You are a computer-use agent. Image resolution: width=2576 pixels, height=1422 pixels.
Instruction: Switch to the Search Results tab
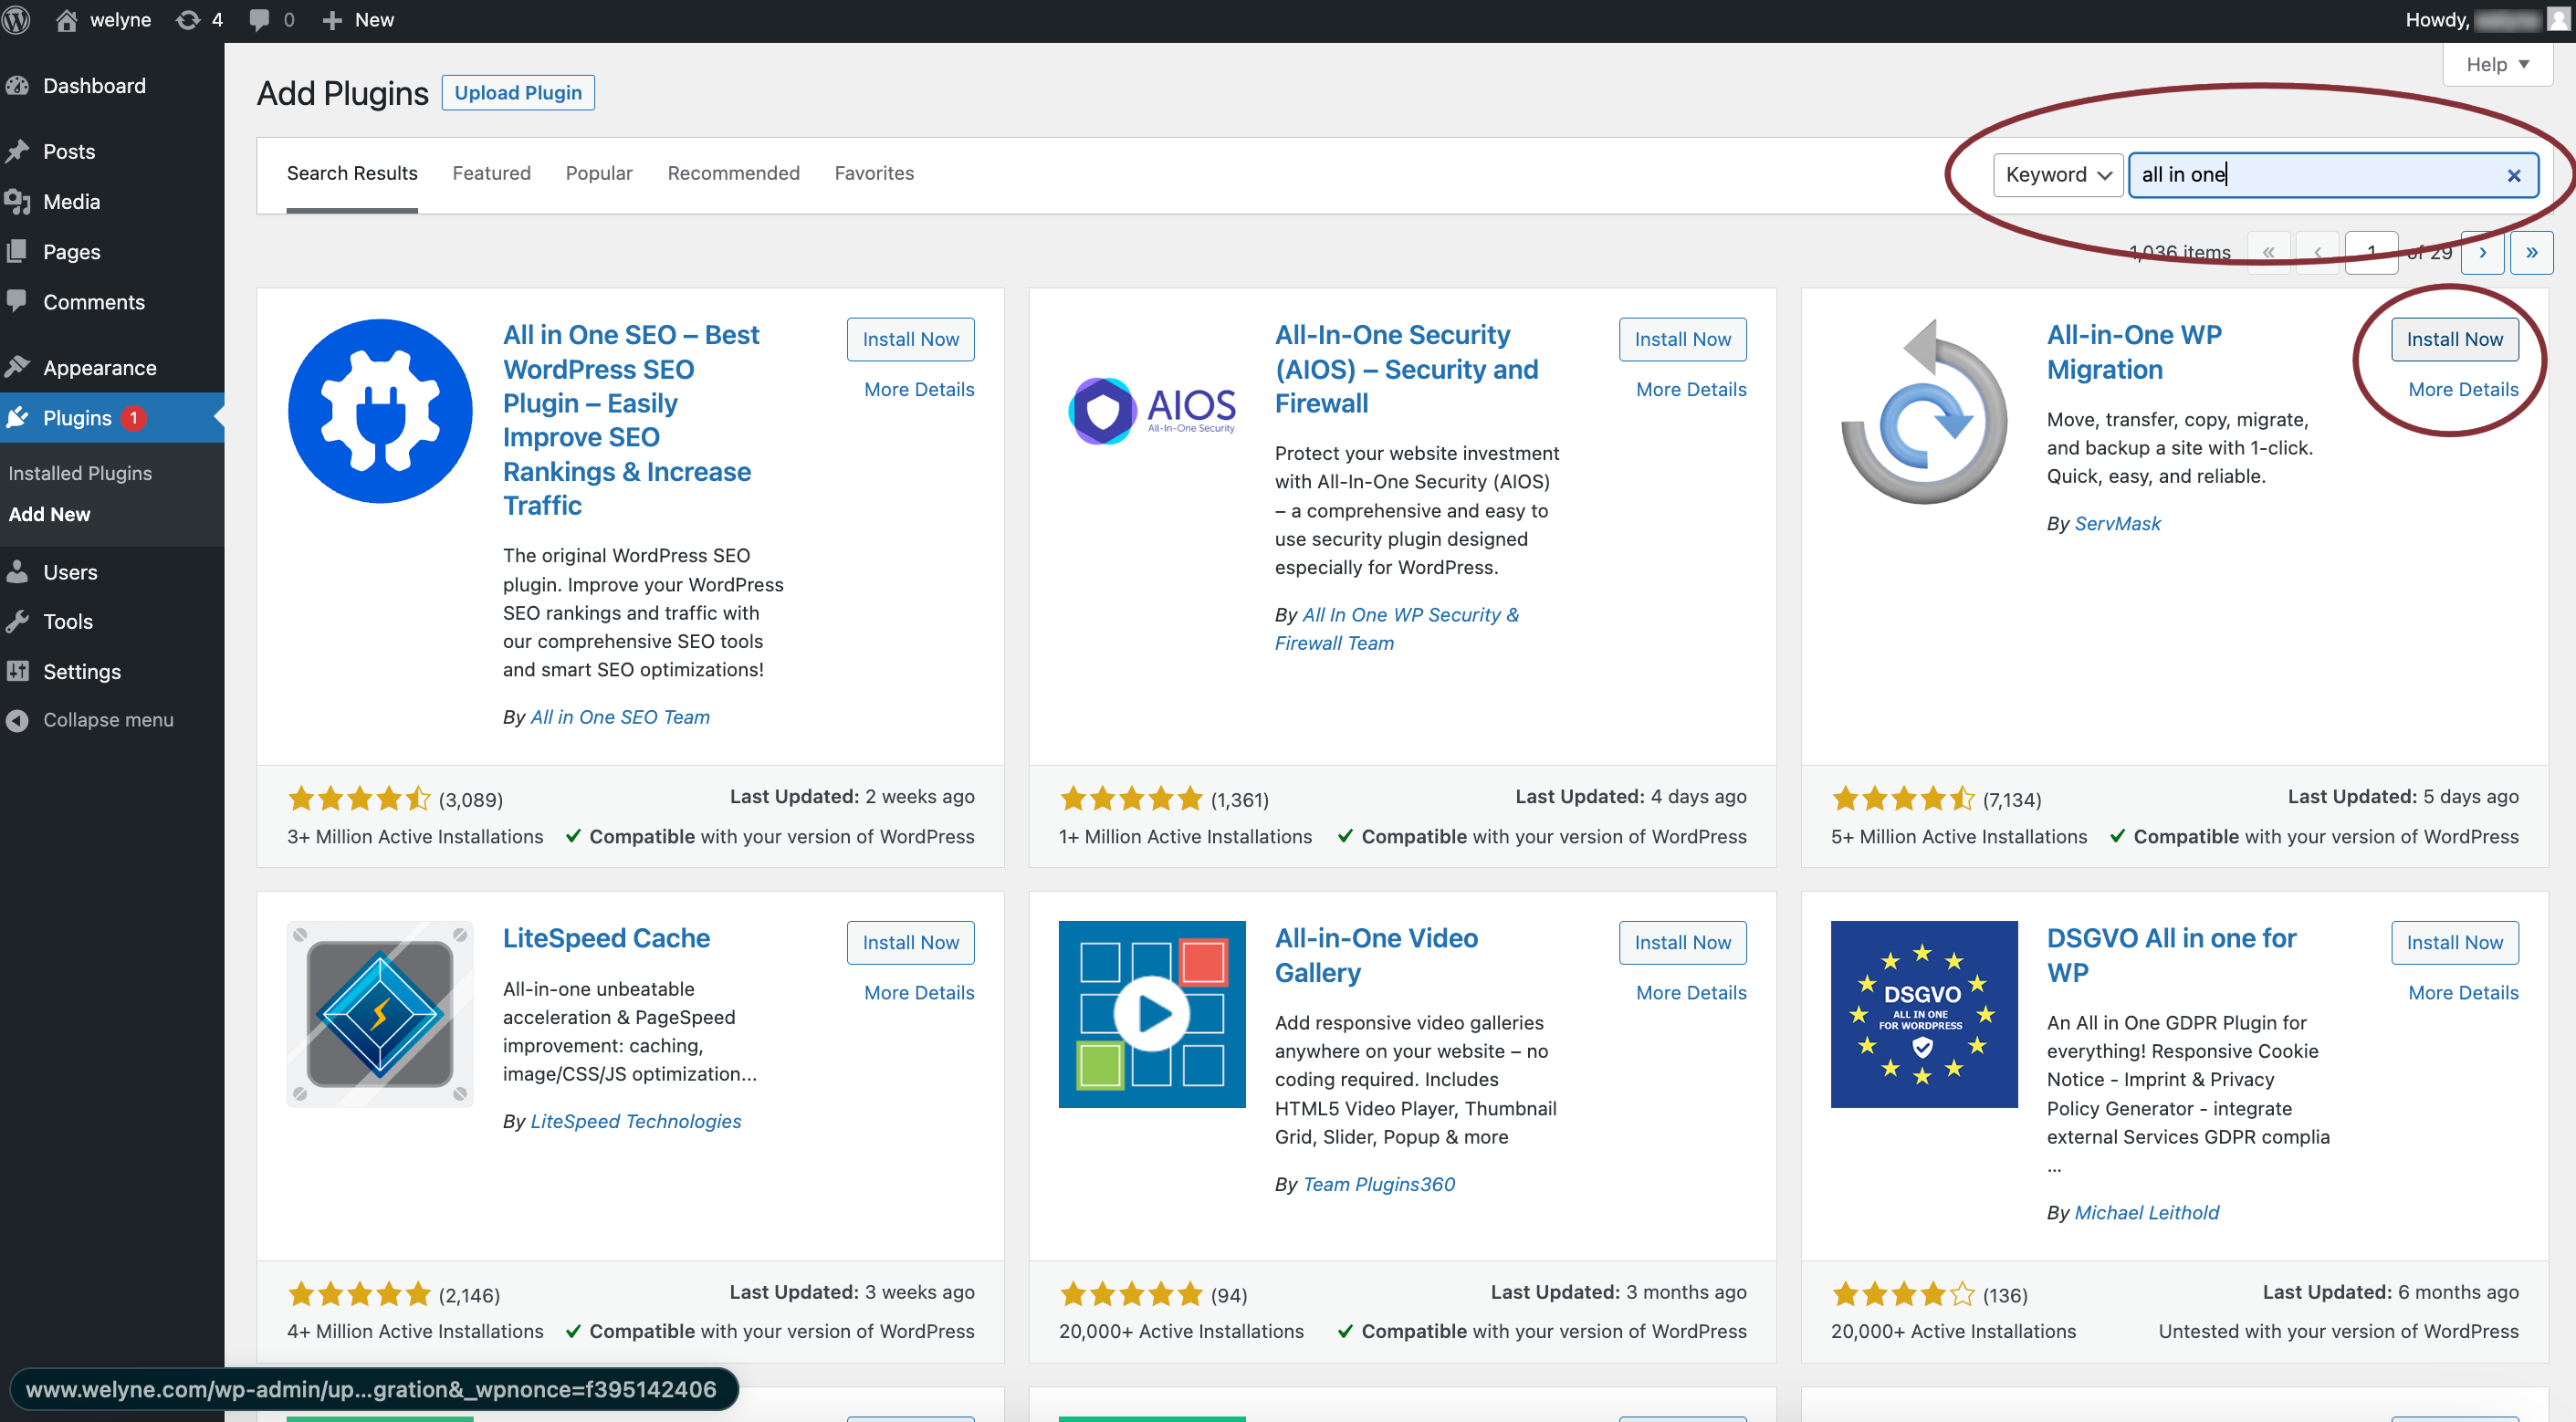352,174
